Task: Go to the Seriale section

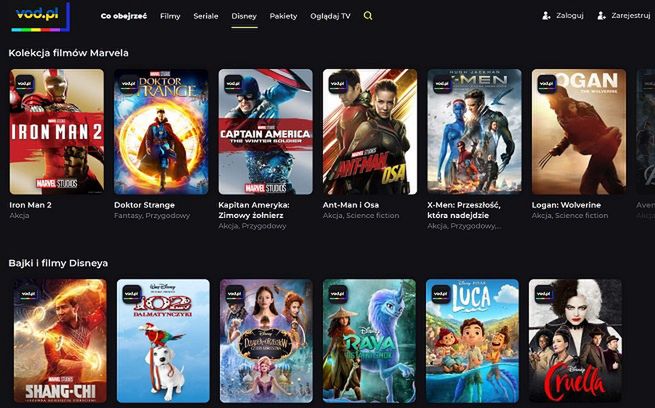Action: pyautogui.click(x=206, y=16)
